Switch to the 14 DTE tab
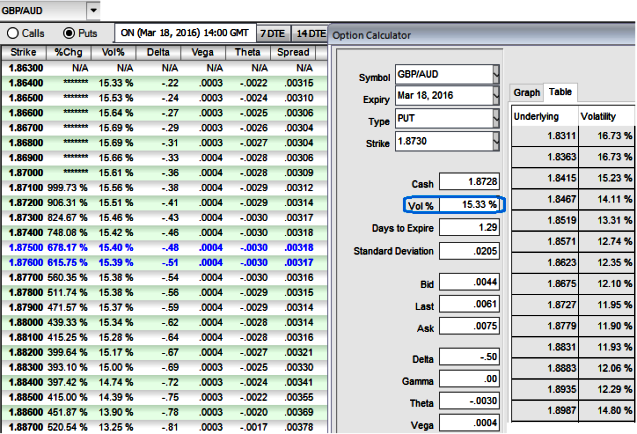Viewport: 637px width, 434px height. (x=312, y=34)
